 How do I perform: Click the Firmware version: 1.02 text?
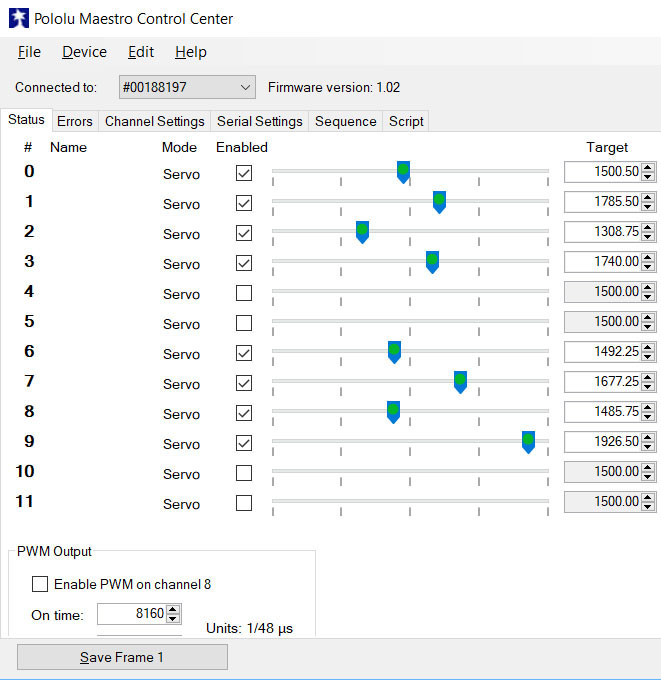334,87
